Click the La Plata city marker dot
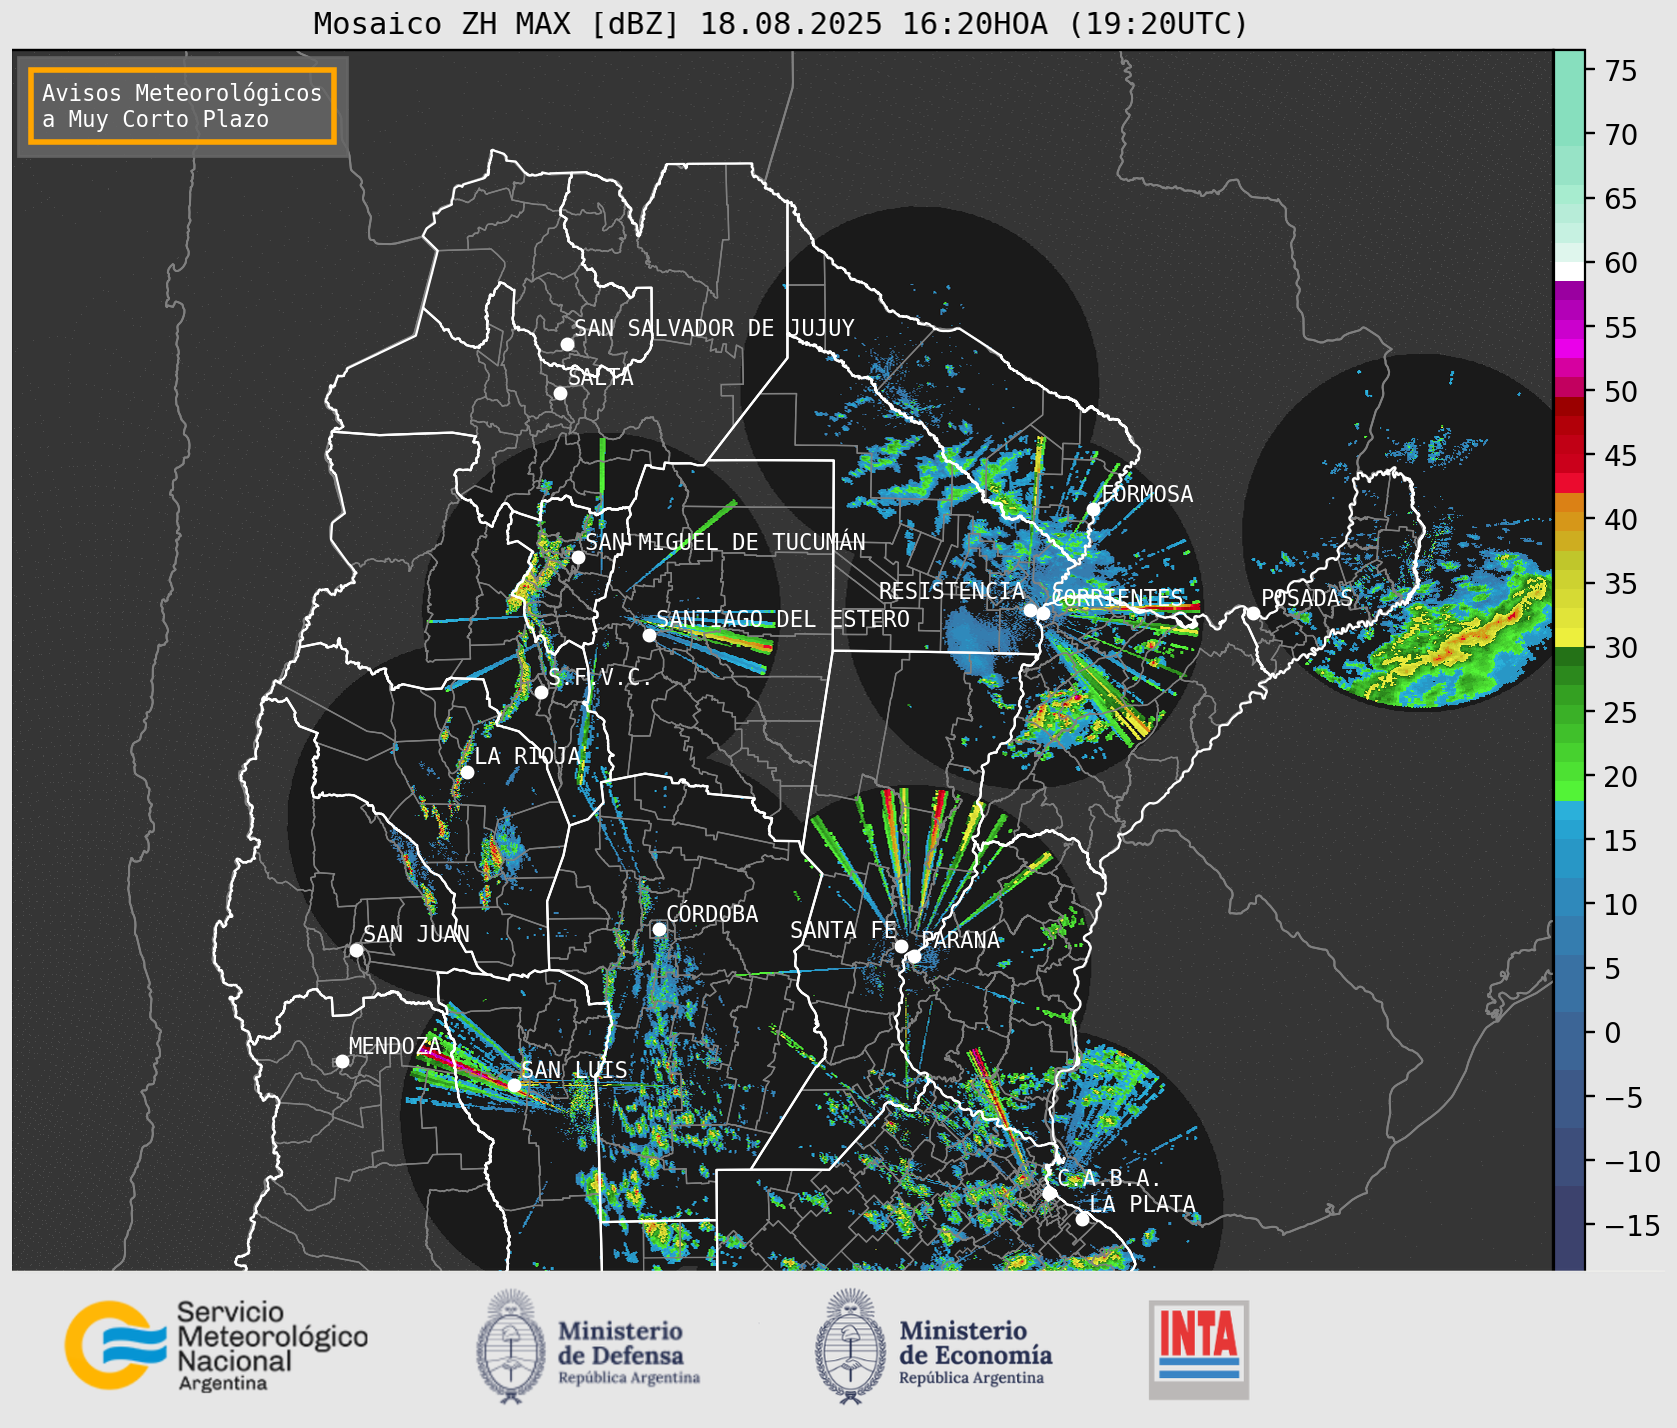Screen dimensions: 1677x1428 click(1082, 1219)
